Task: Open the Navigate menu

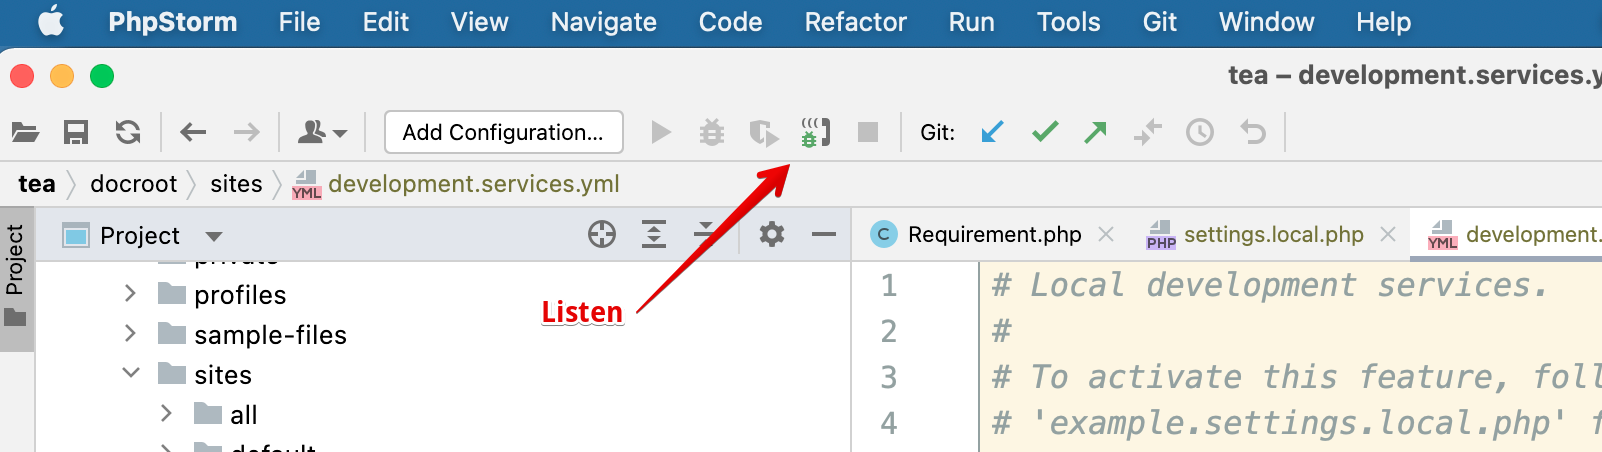Action: pyautogui.click(x=604, y=22)
